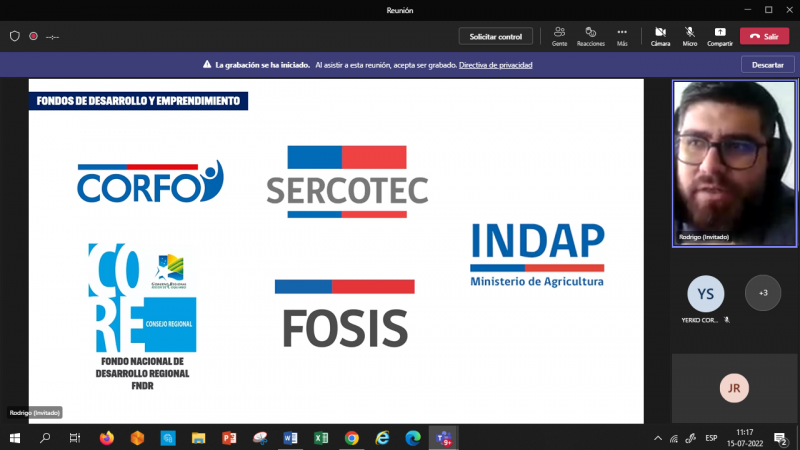
Task: Click the pen tray icon
Action: click(690, 438)
